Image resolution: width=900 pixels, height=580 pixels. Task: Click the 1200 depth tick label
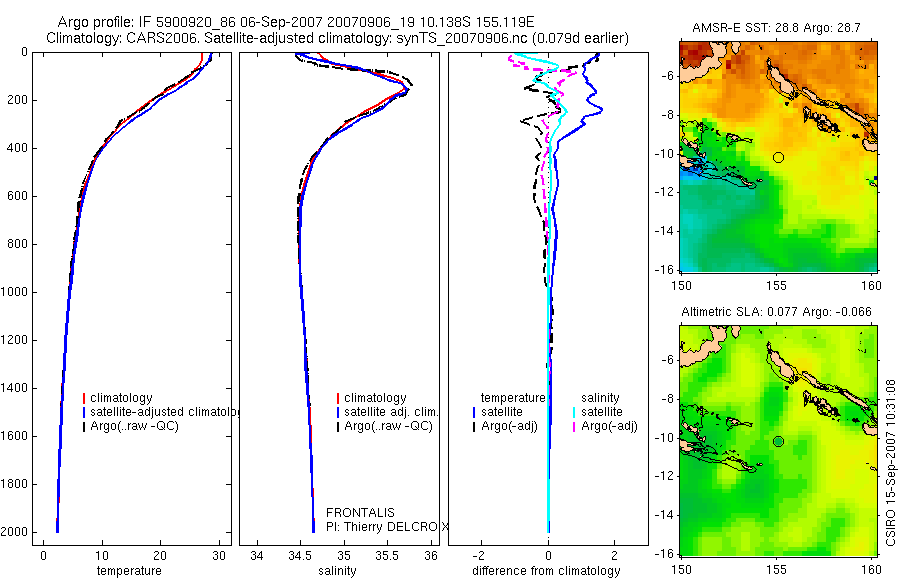pyautogui.click(x=14, y=340)
